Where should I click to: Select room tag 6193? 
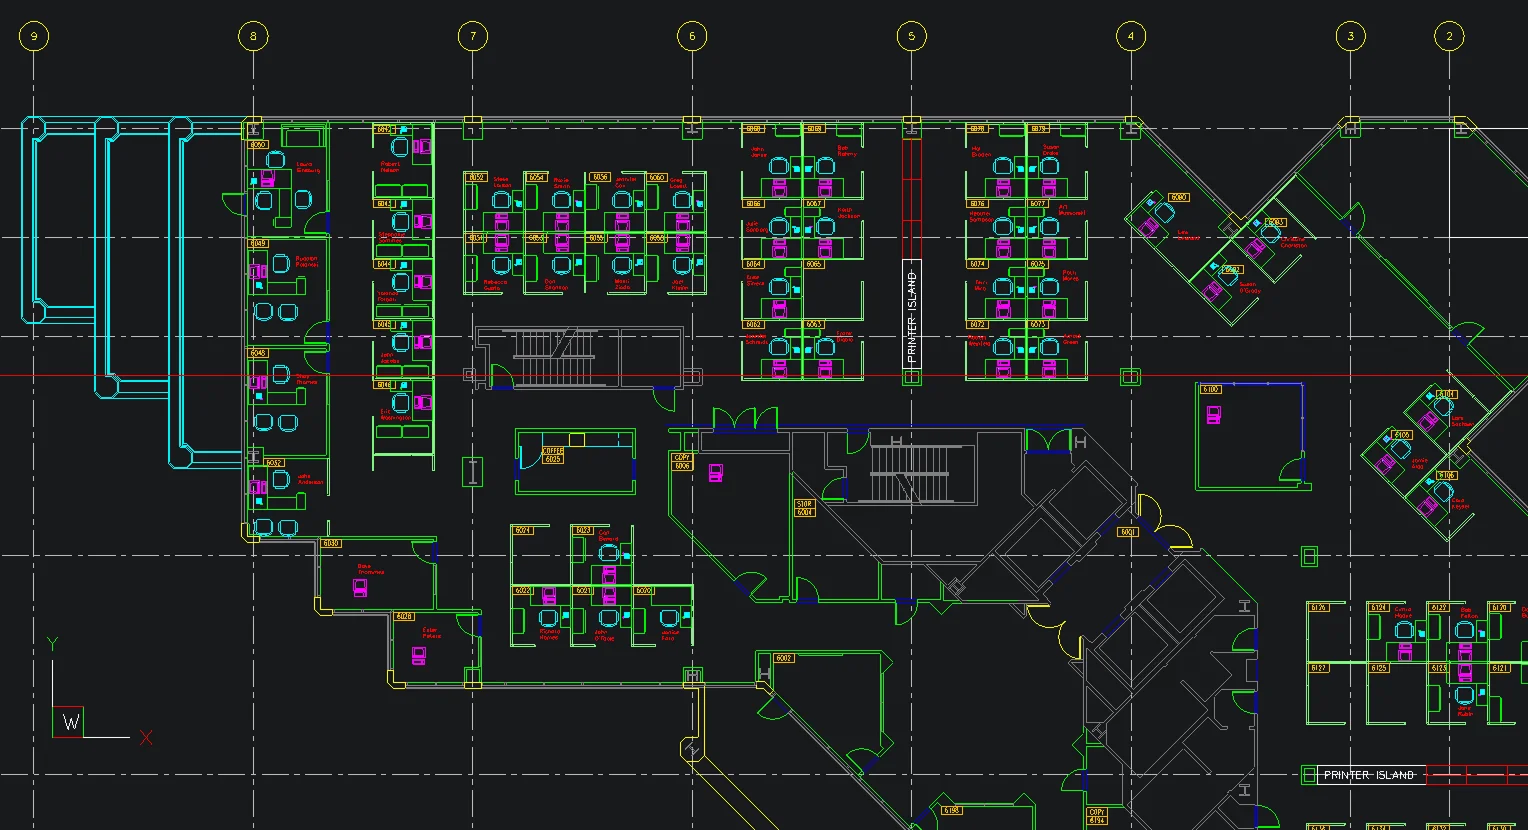952,810
